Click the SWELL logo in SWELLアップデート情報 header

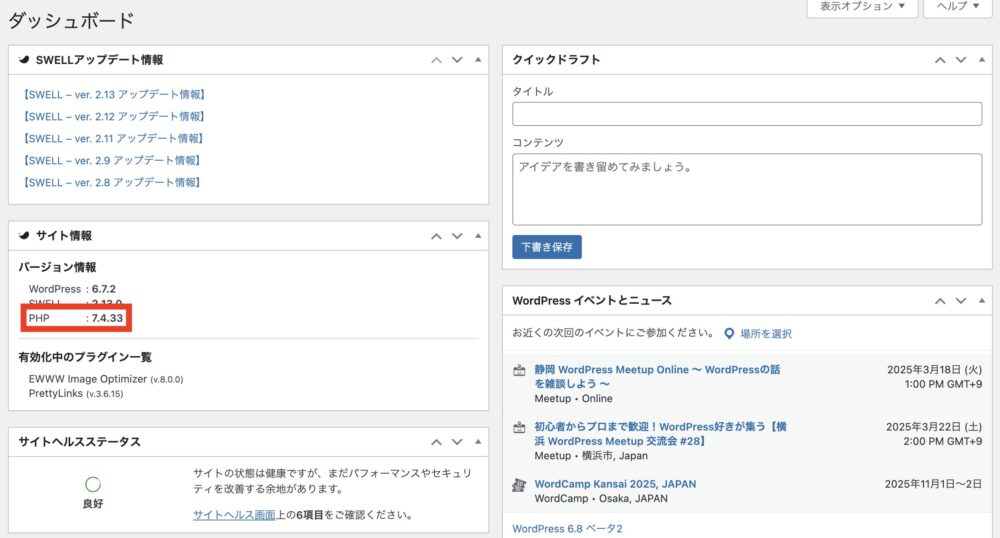point(24,60)
